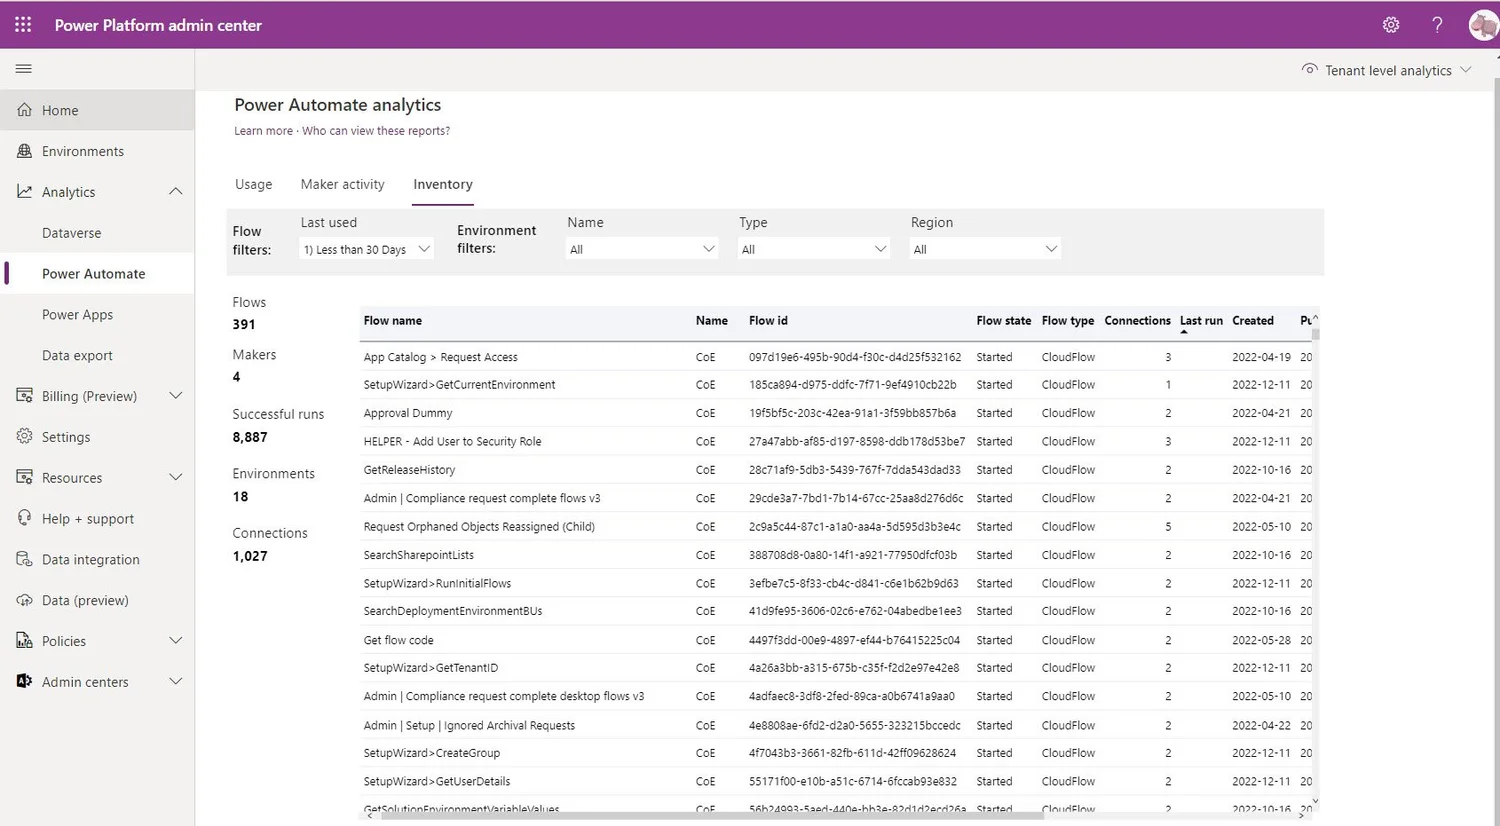The height and width of the screenshot is (826, 1500).
Task: Sort table by Last run column
Action: [1201, 321]
